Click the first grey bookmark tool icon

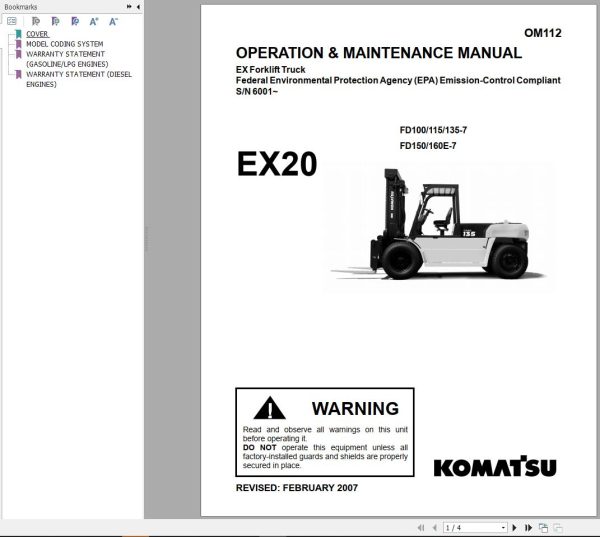pyautogui.click(x=36, y=21)
